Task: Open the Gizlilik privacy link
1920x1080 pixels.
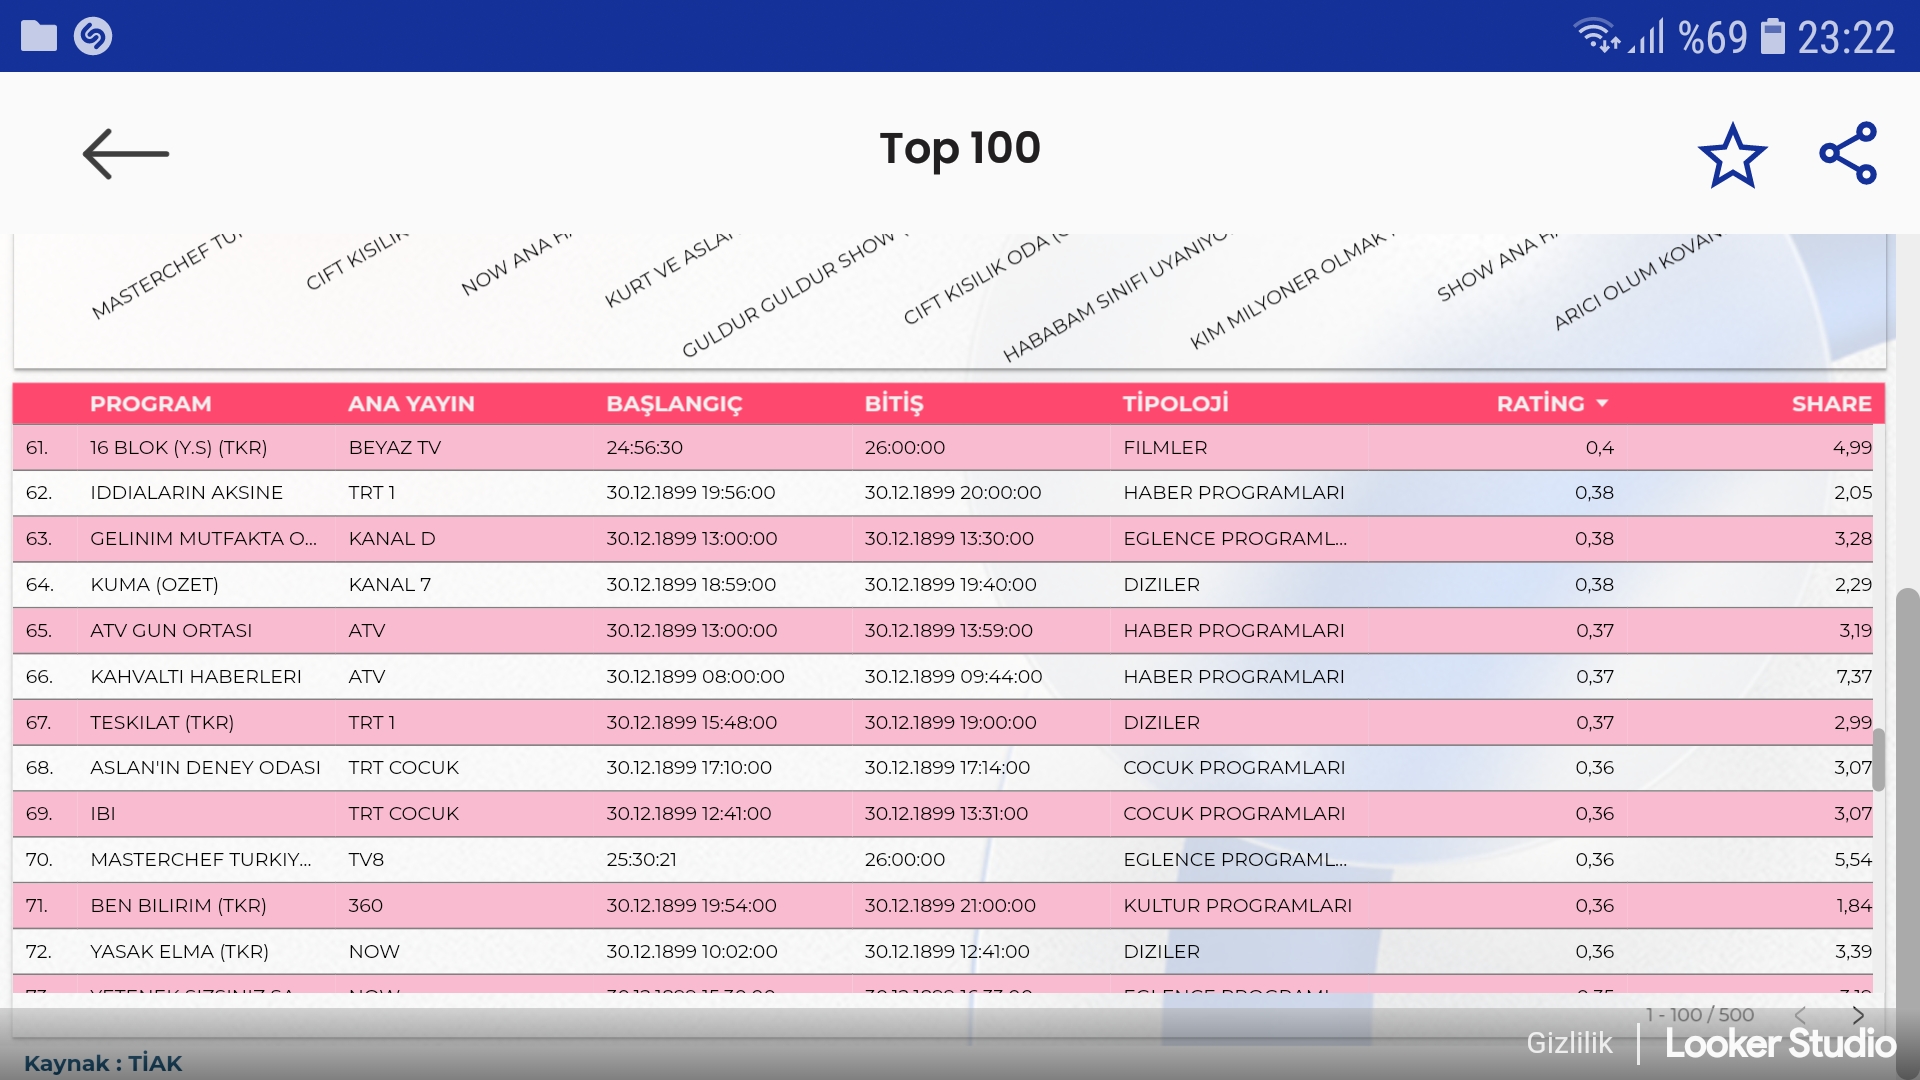Action: pos(1569,1043)
